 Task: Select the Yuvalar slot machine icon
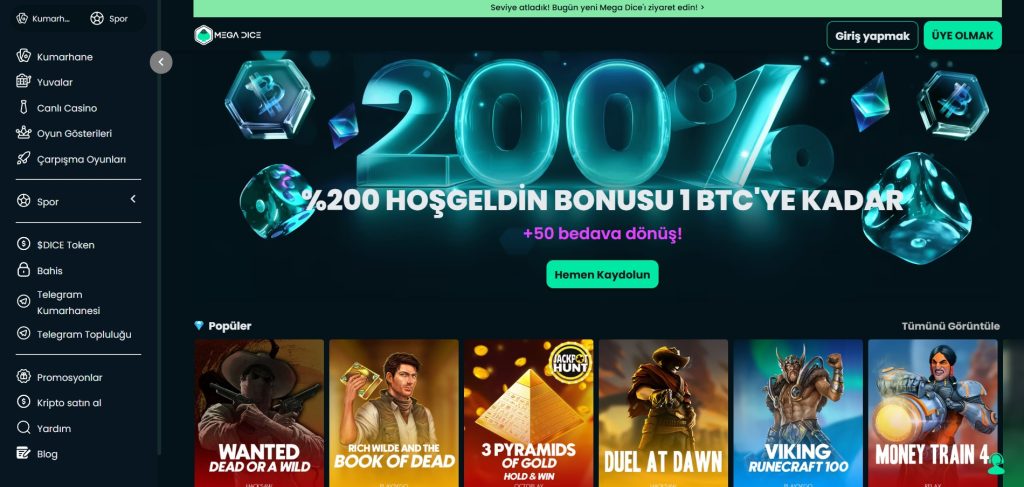click(24, 82)
